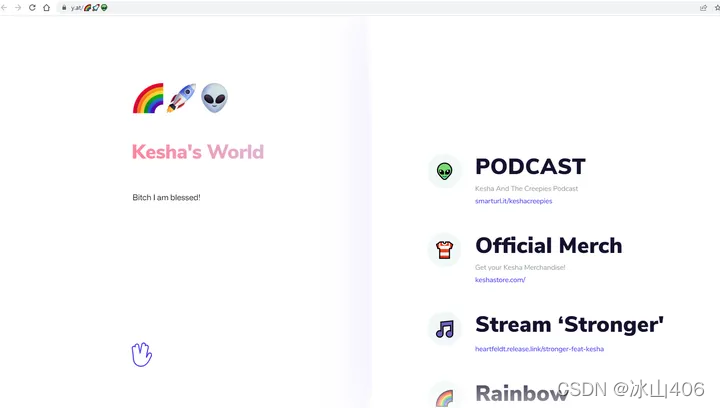Click the purple hand logo icon
Viewport: 720px width, 408px height.
point(141,354)
